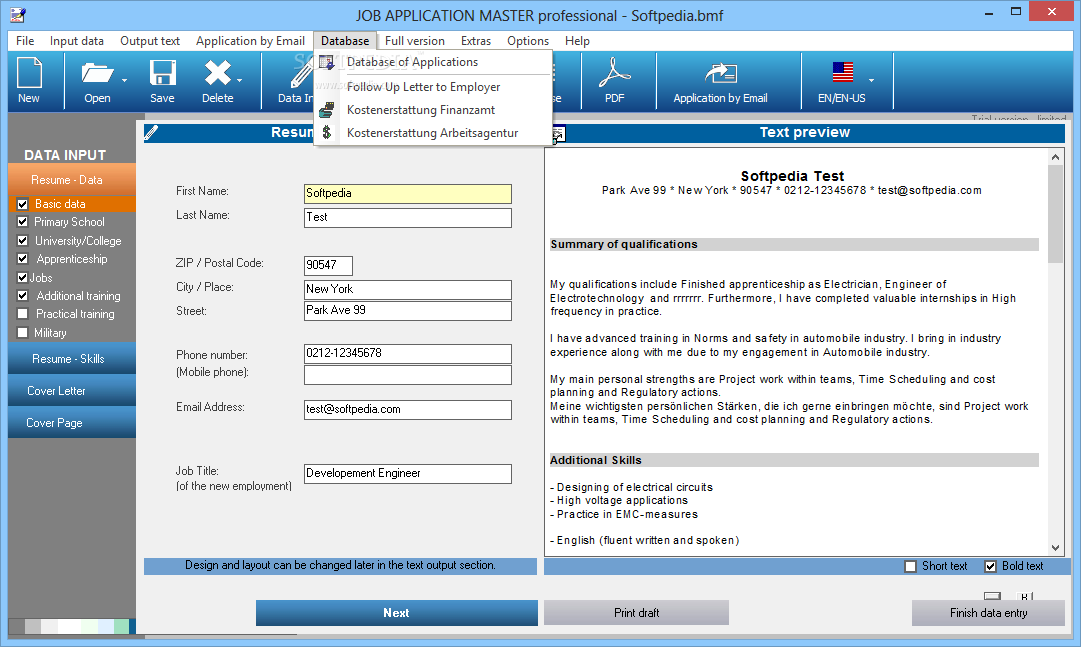This screenshot has width=1081, height=647.
Task: Expand the language dropdown arrow next to the flag
Action: coord(871,81)
